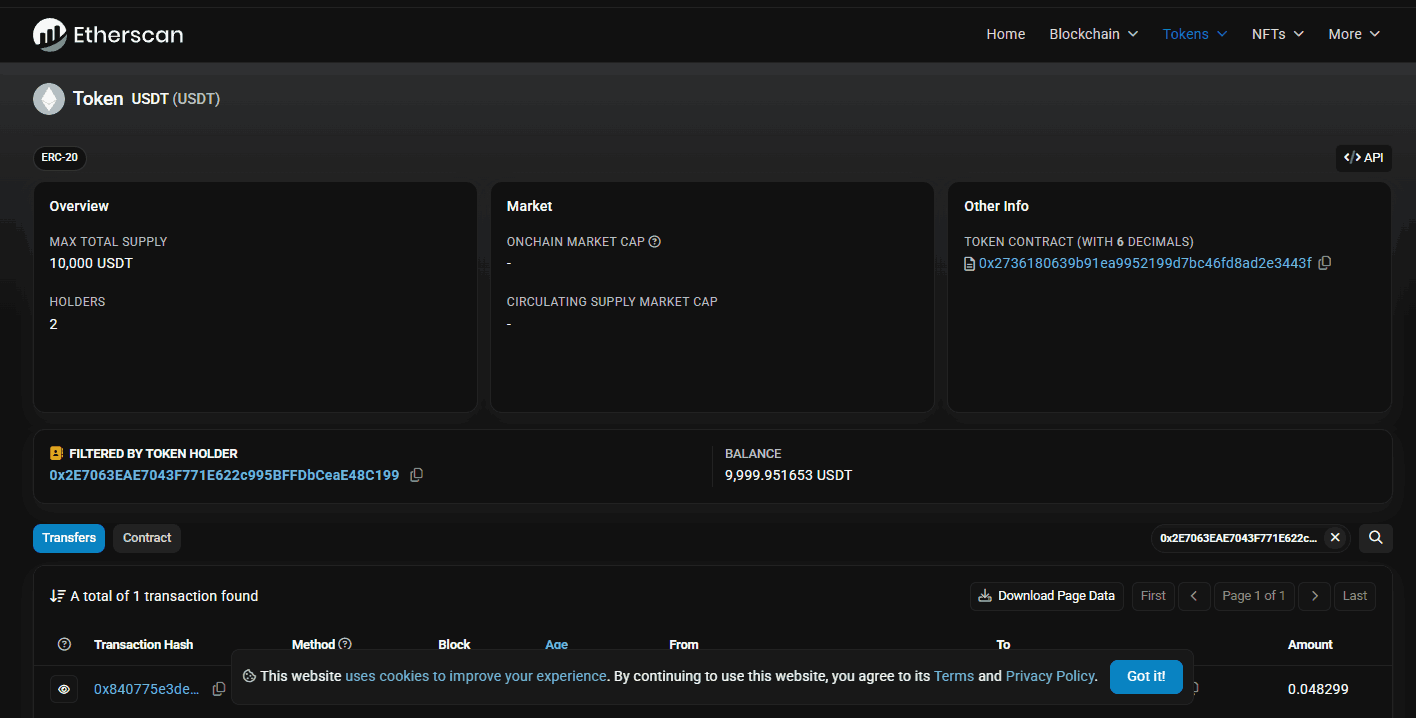Switch to the Contract tab
The image size is (1416, 718).
(x=147, y=538)
